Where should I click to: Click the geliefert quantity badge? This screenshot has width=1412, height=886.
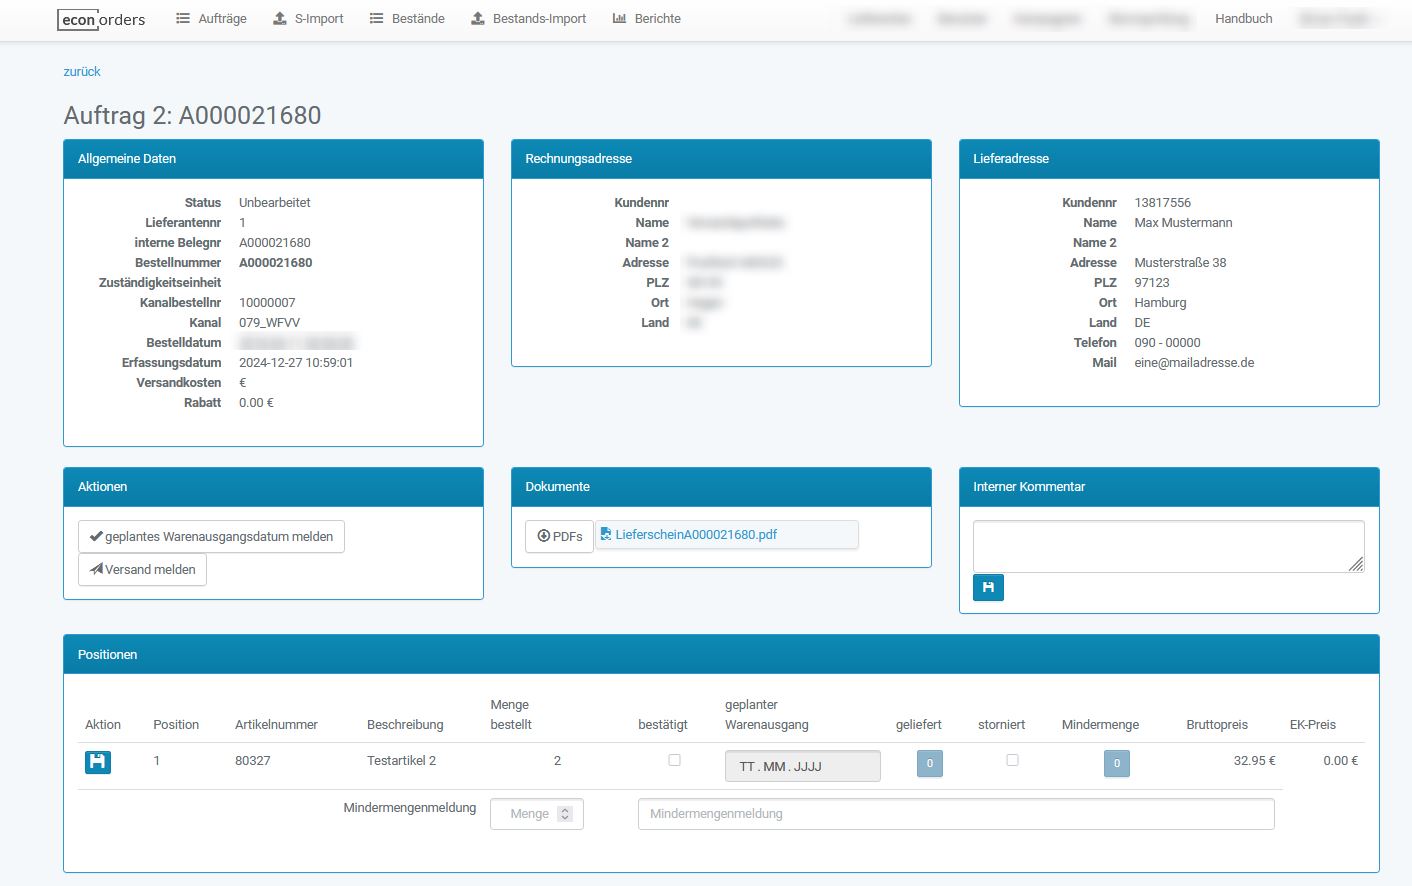coord(930,764)
